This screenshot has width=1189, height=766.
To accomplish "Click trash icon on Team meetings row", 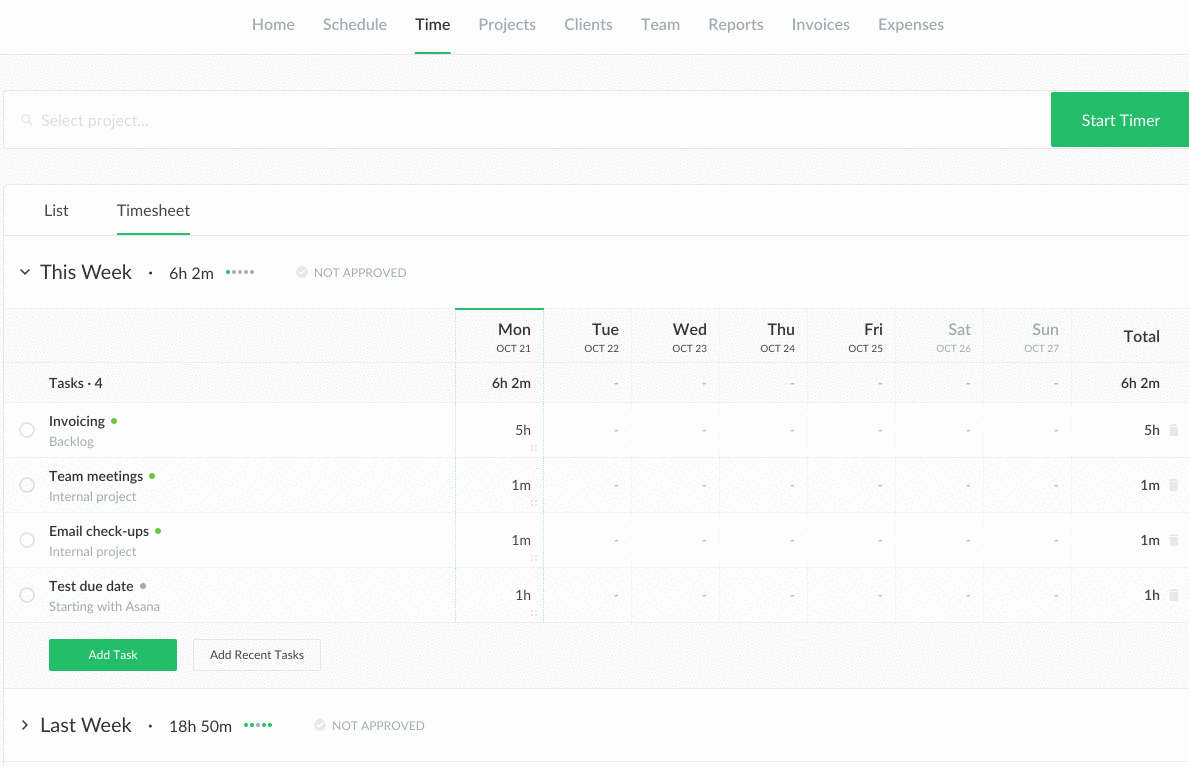I will (x=1173, y=485).
